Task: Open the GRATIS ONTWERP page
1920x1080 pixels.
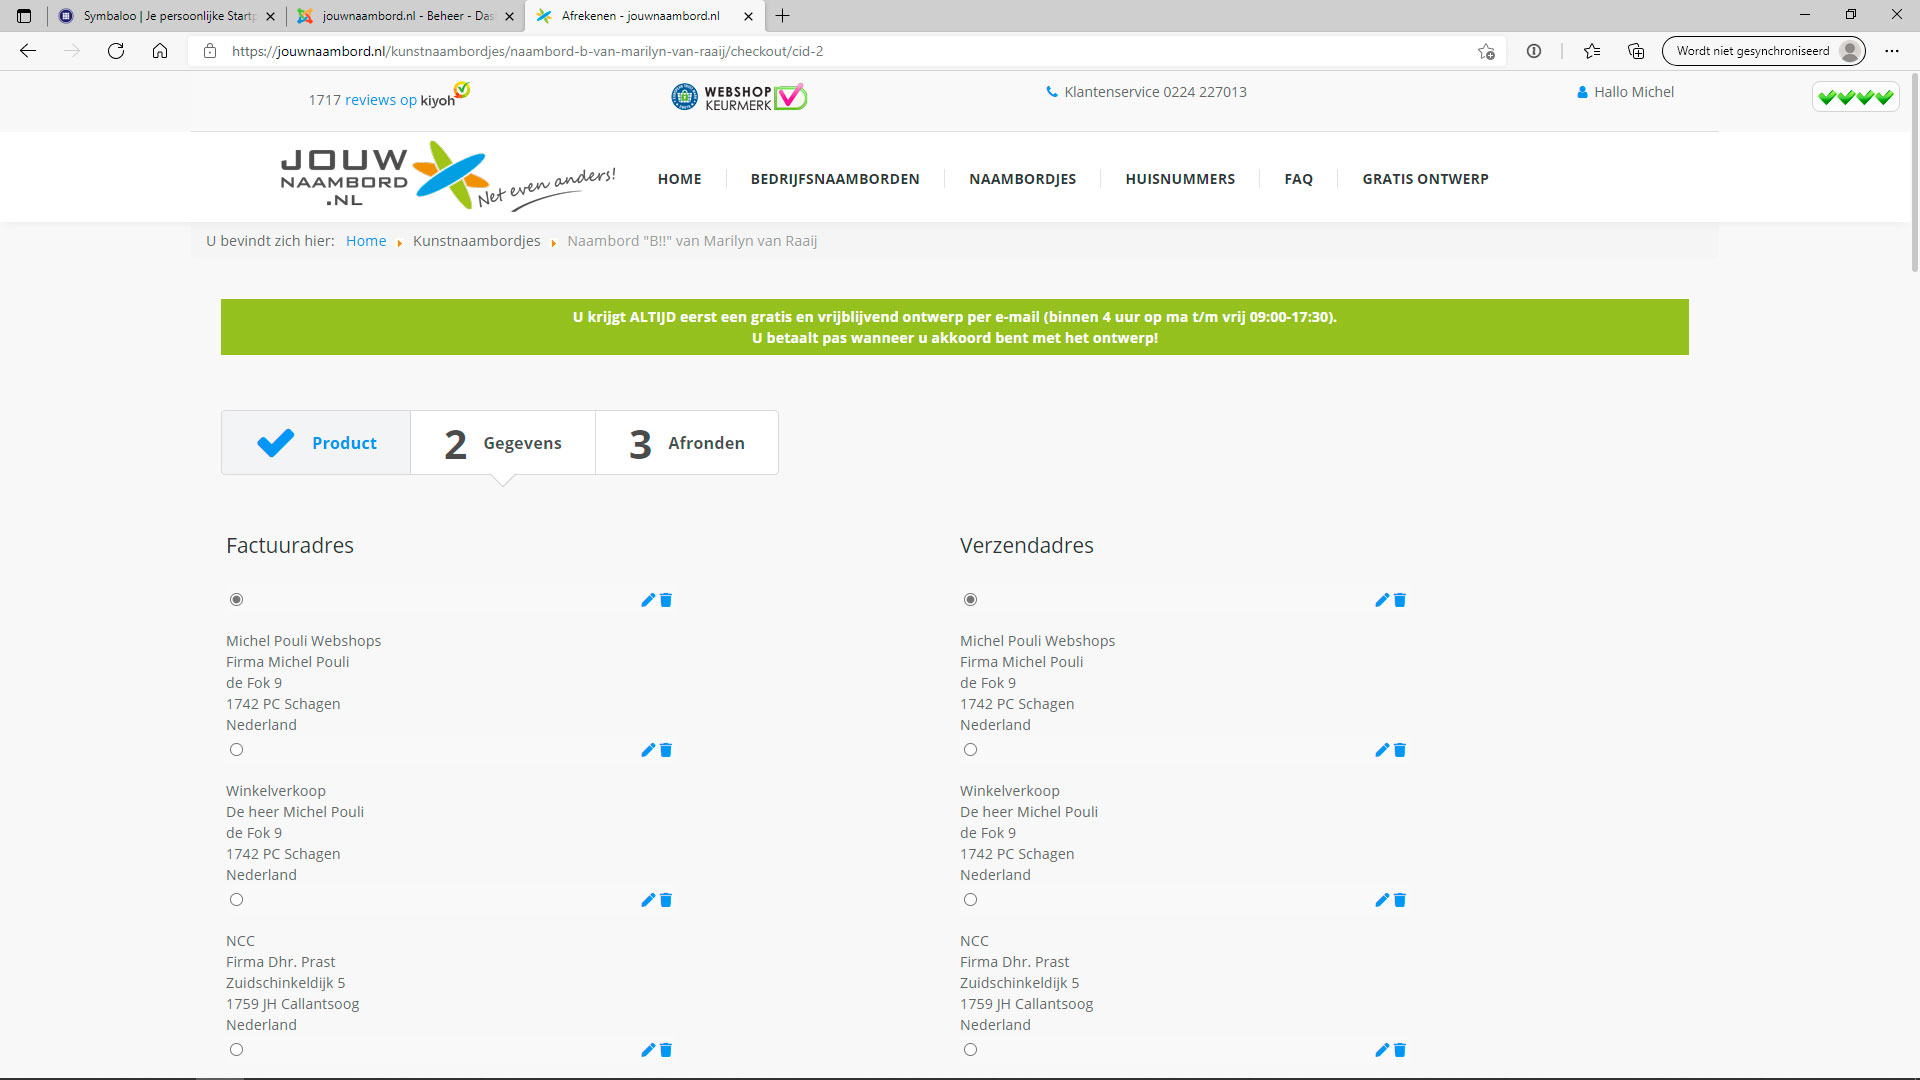Action: tap(1425, 179)
